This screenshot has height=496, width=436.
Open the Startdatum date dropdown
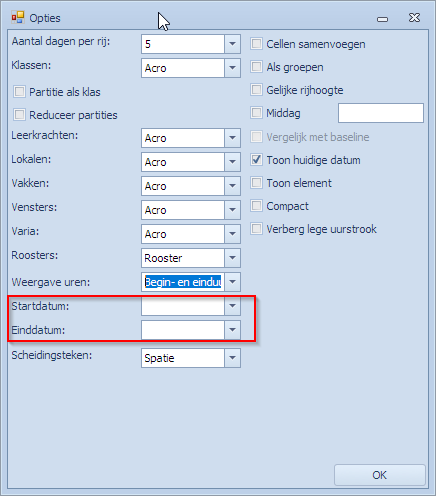(232, 306)
